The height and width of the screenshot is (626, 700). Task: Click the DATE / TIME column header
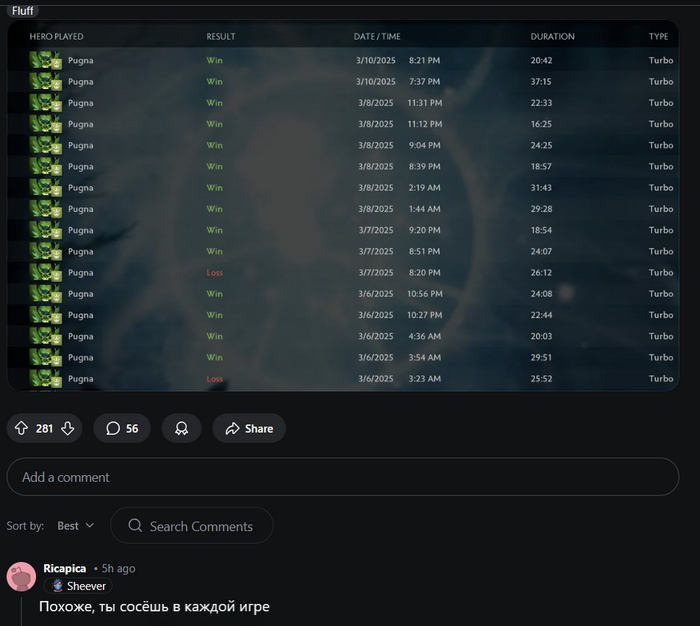click(377, 37)
